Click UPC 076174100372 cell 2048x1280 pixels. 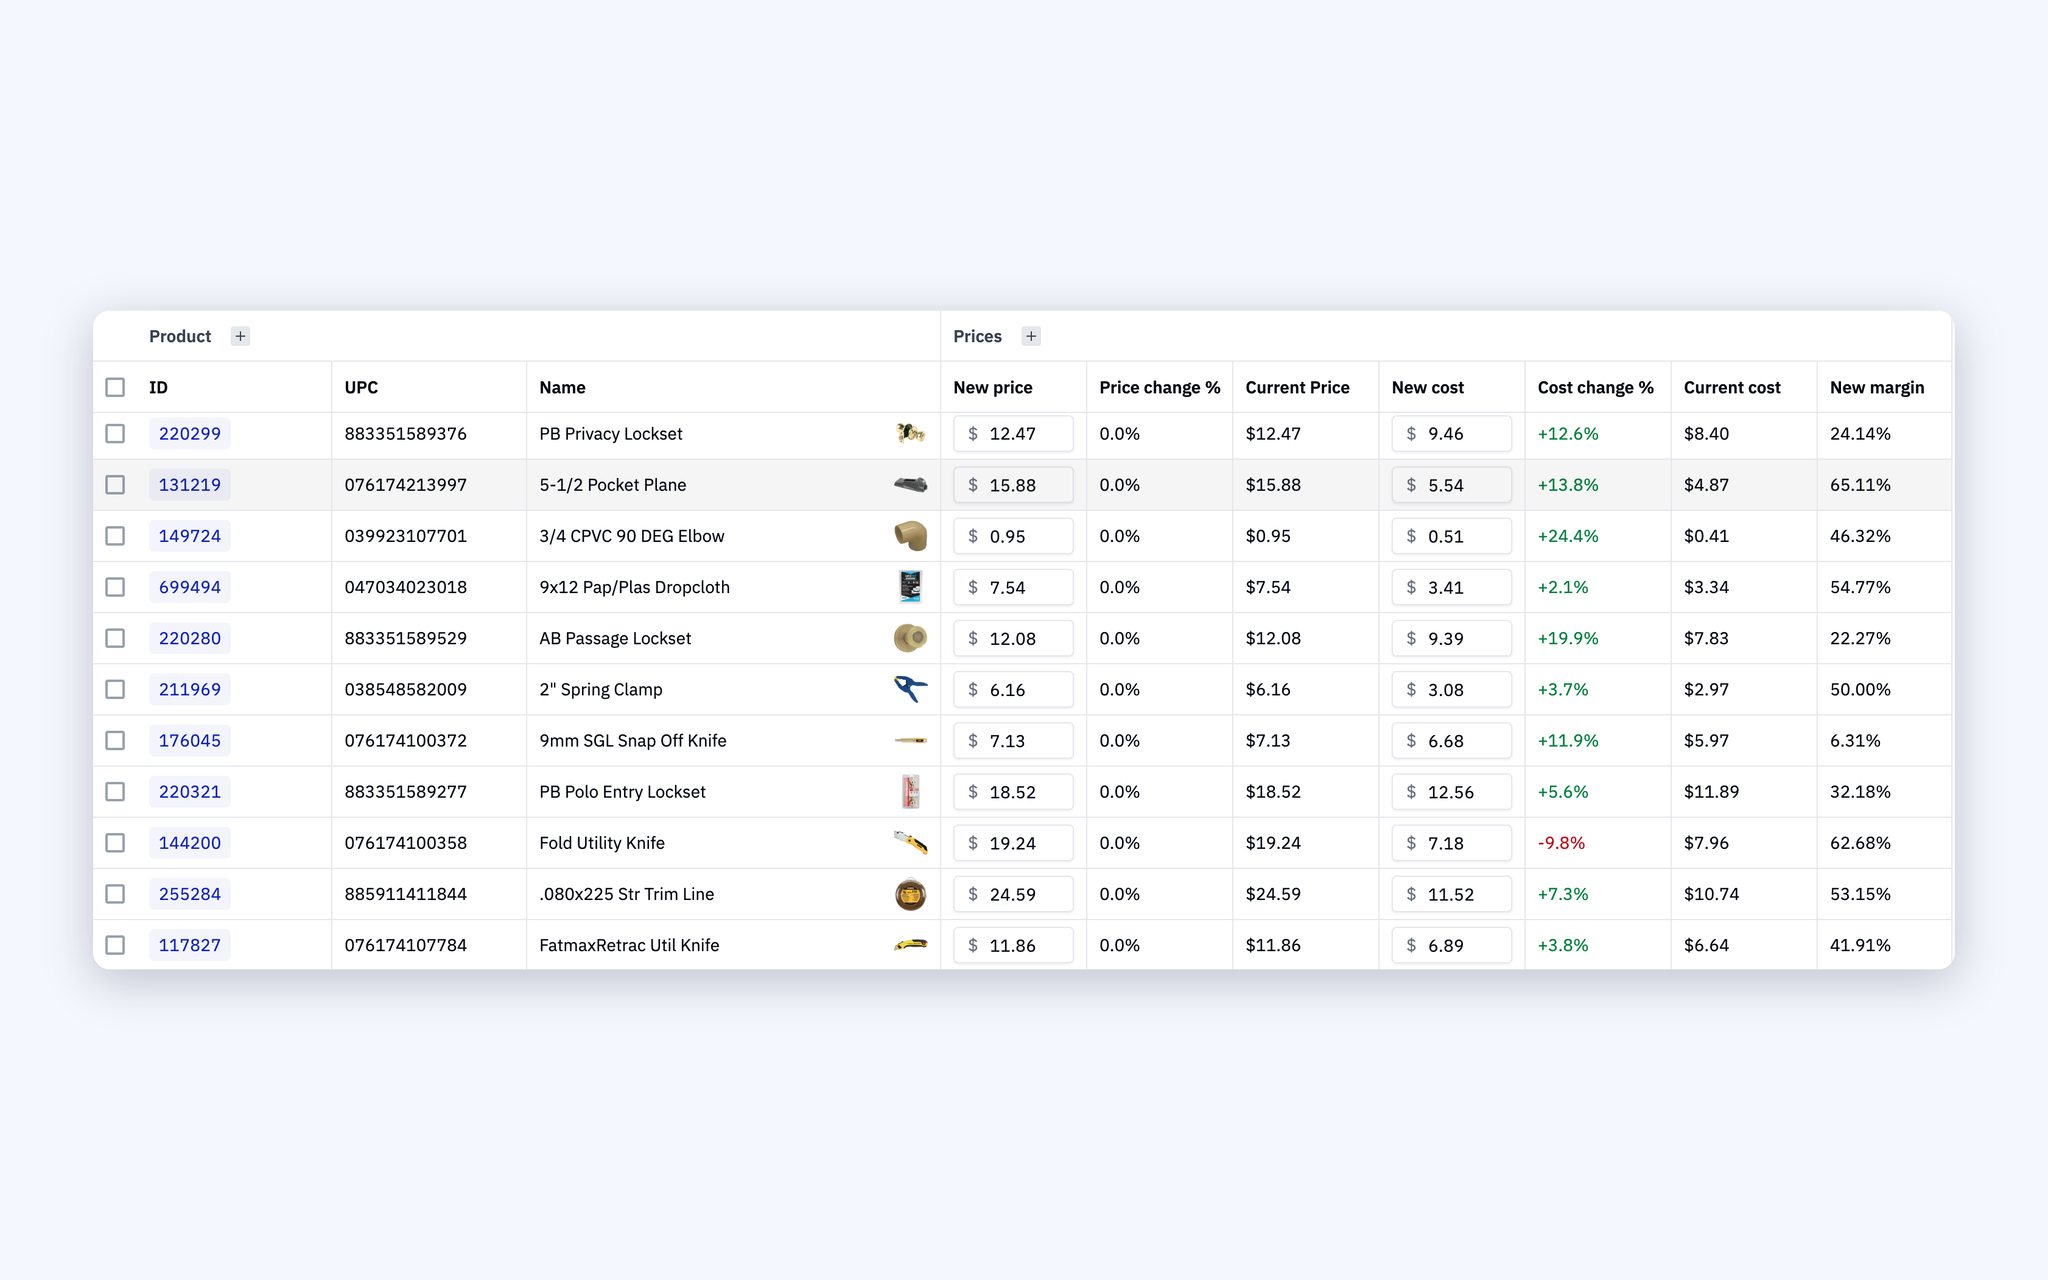[x=405, y=740]
